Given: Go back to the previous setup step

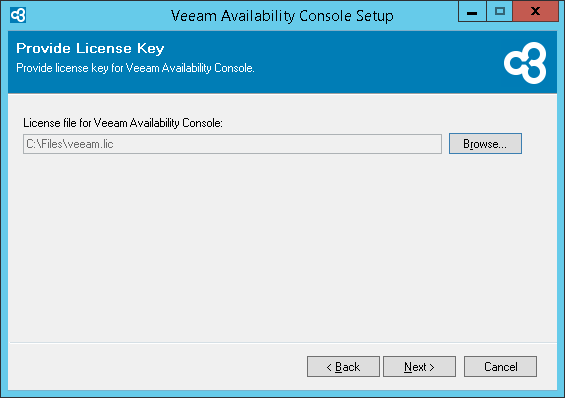Looking at the screenshot, I should [x=343, y=367].
